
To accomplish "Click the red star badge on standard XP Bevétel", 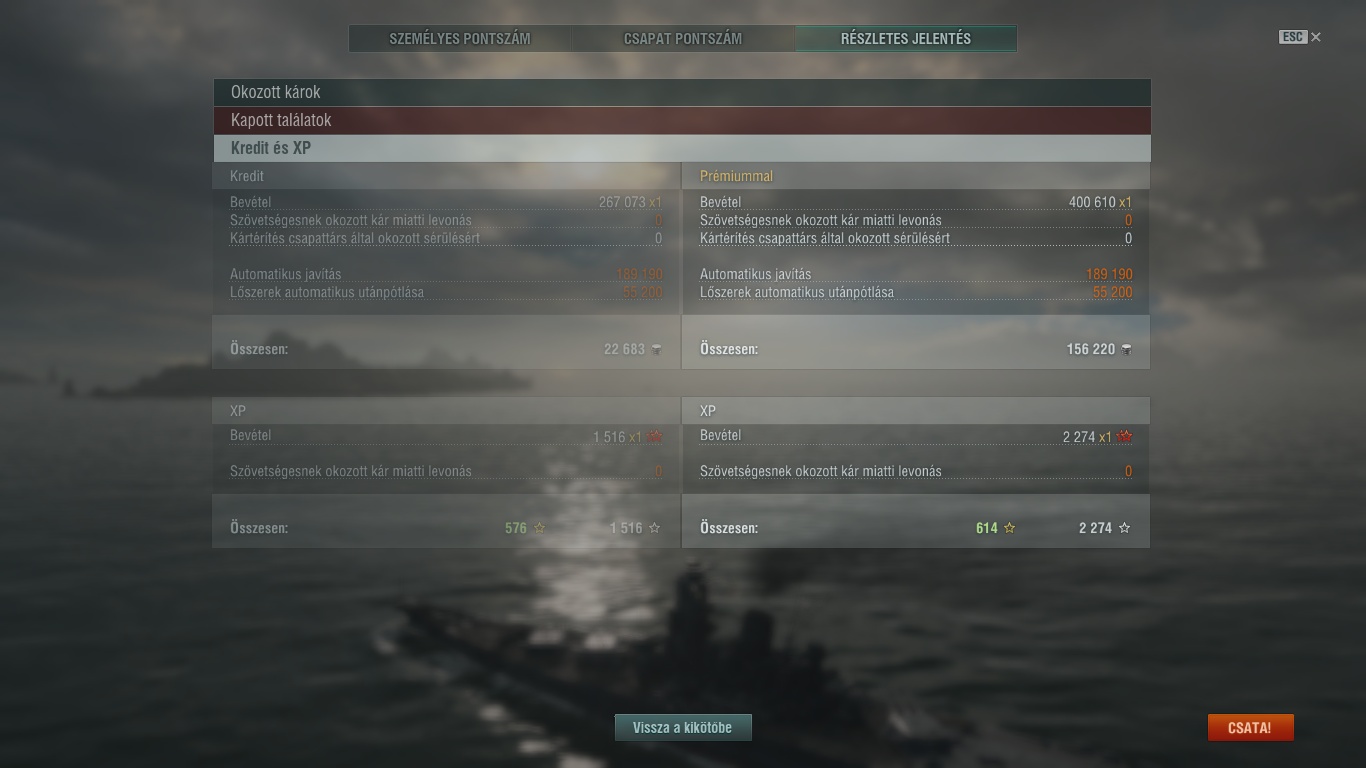I will click(655, 436).
